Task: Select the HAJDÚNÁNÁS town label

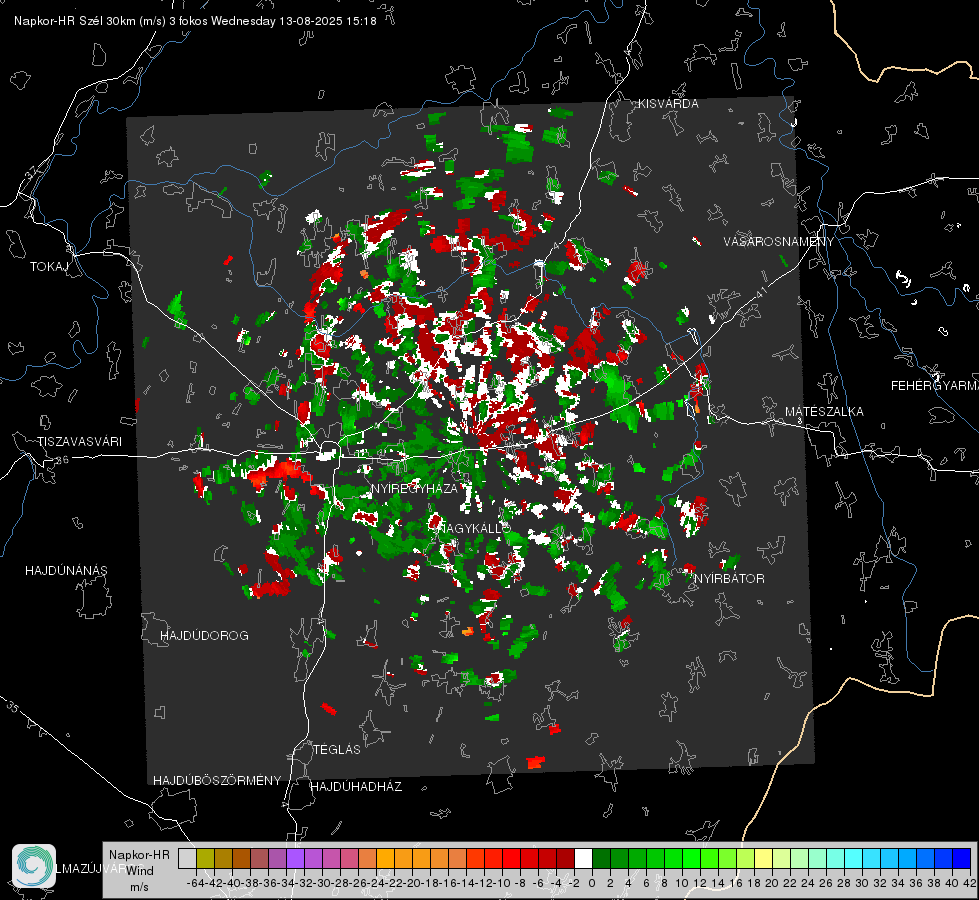Action: pyautogui.click(x=66, y=571)
